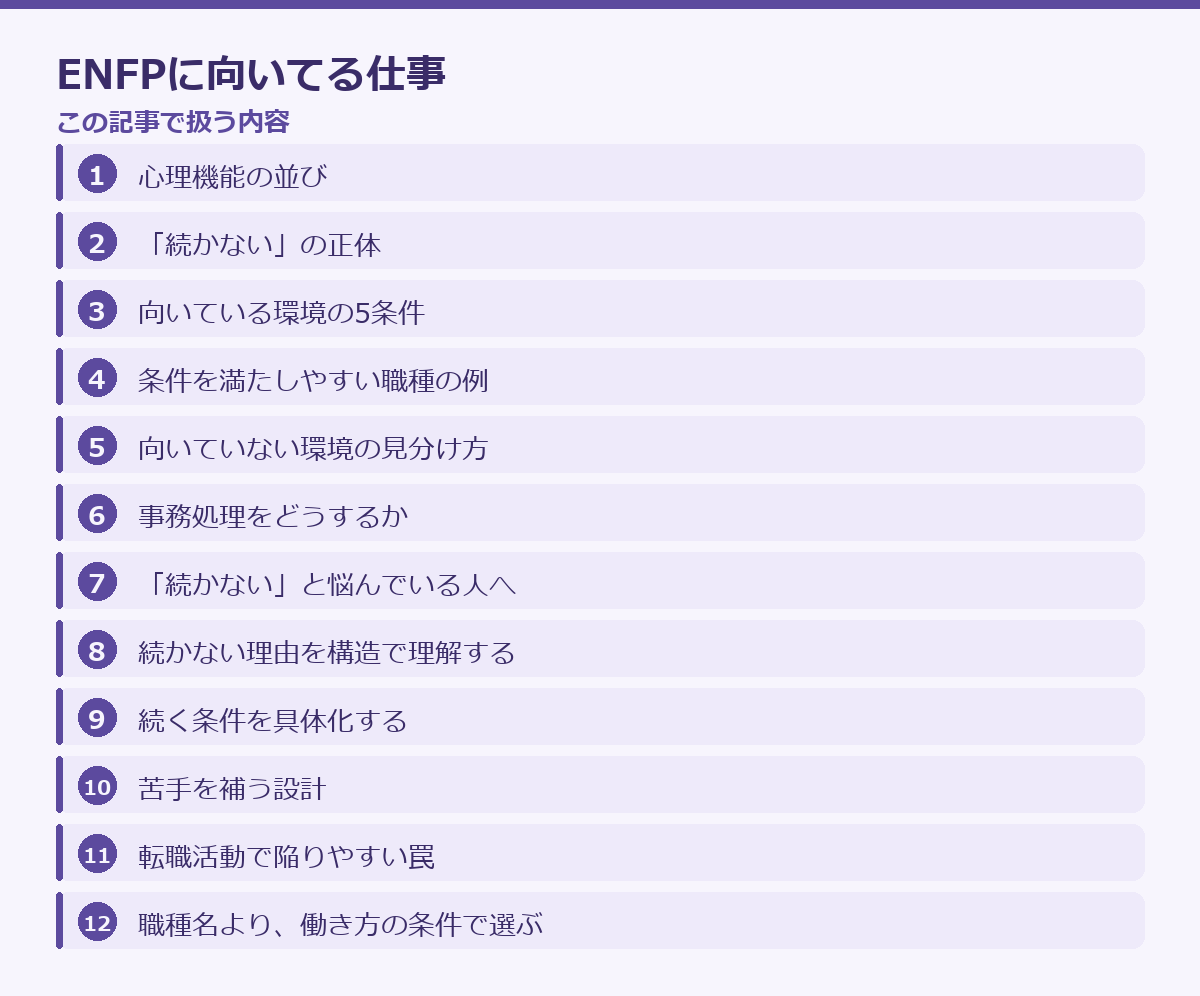Select "転職活動で陥りやすい罠"

(600, 853)
